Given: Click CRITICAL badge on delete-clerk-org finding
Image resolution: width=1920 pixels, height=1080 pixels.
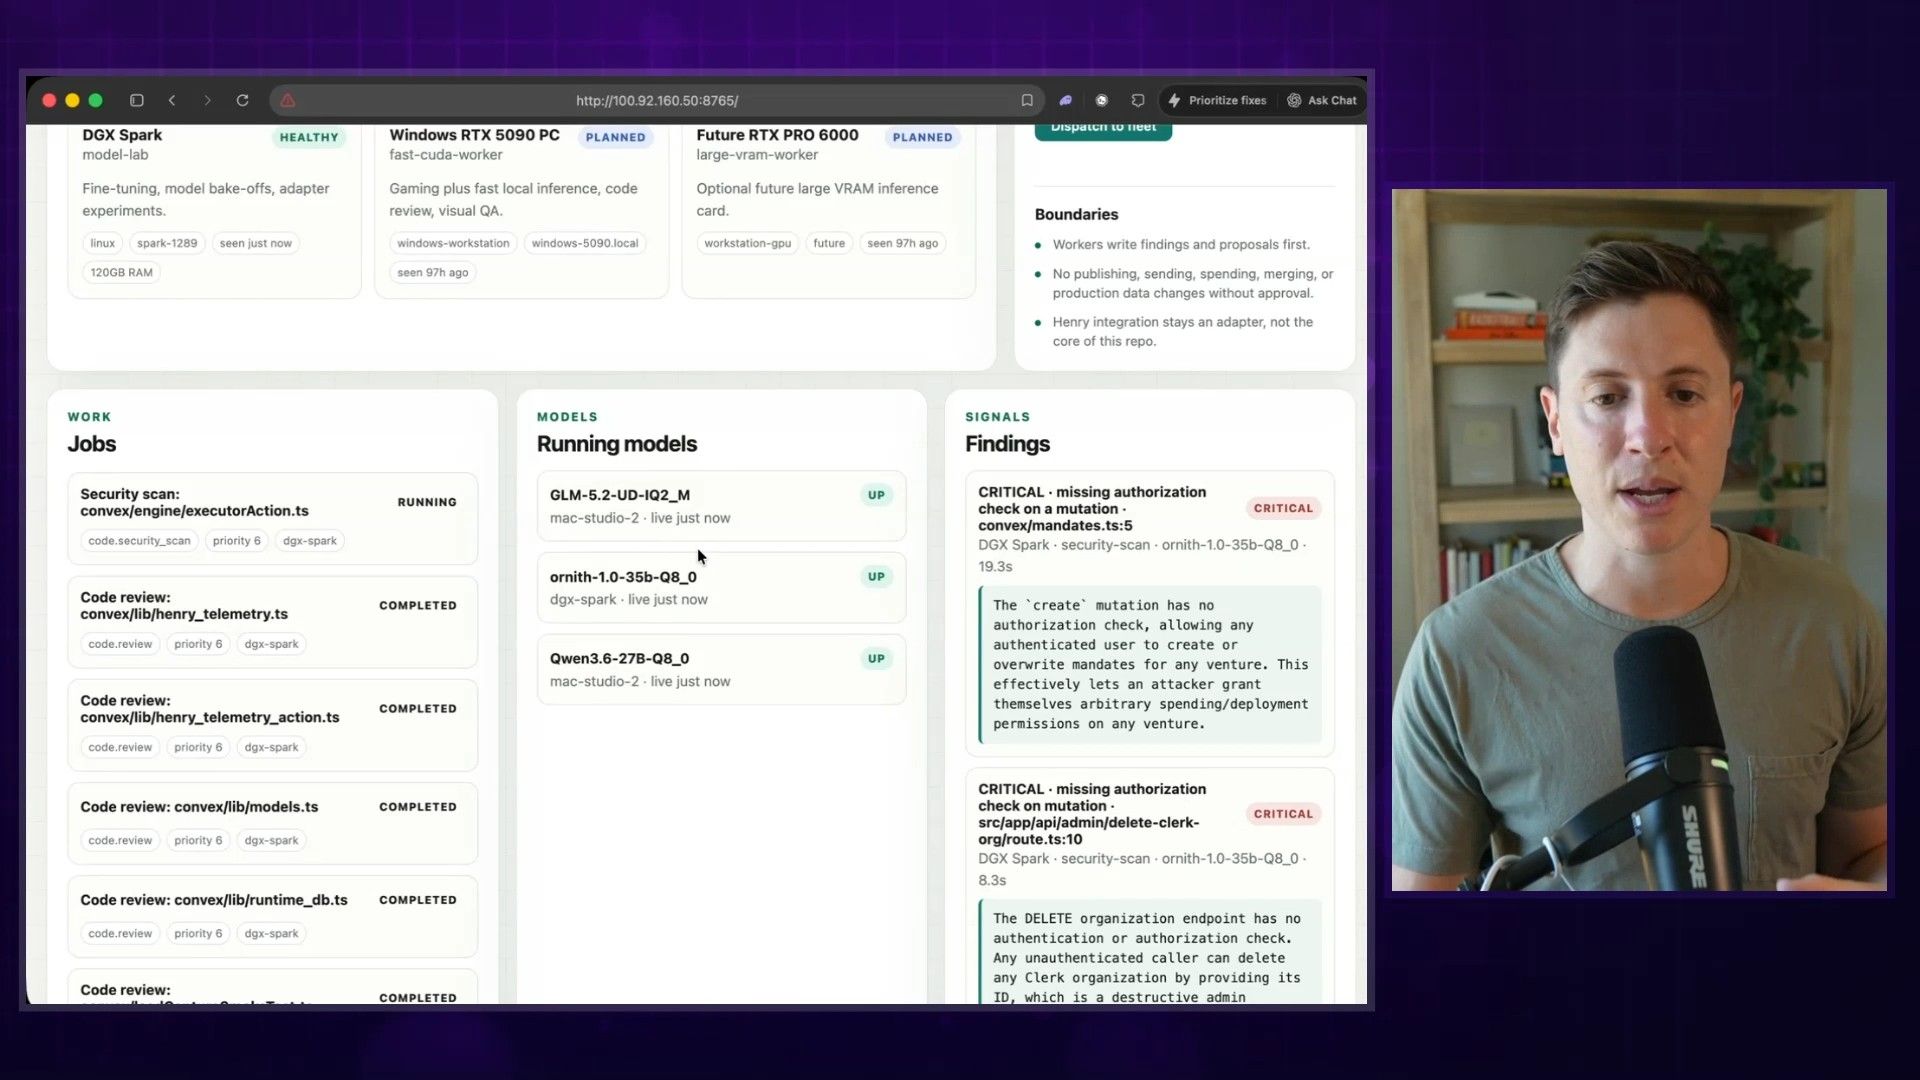Looking at the screenshot, I should click(x=1283, y=814).
